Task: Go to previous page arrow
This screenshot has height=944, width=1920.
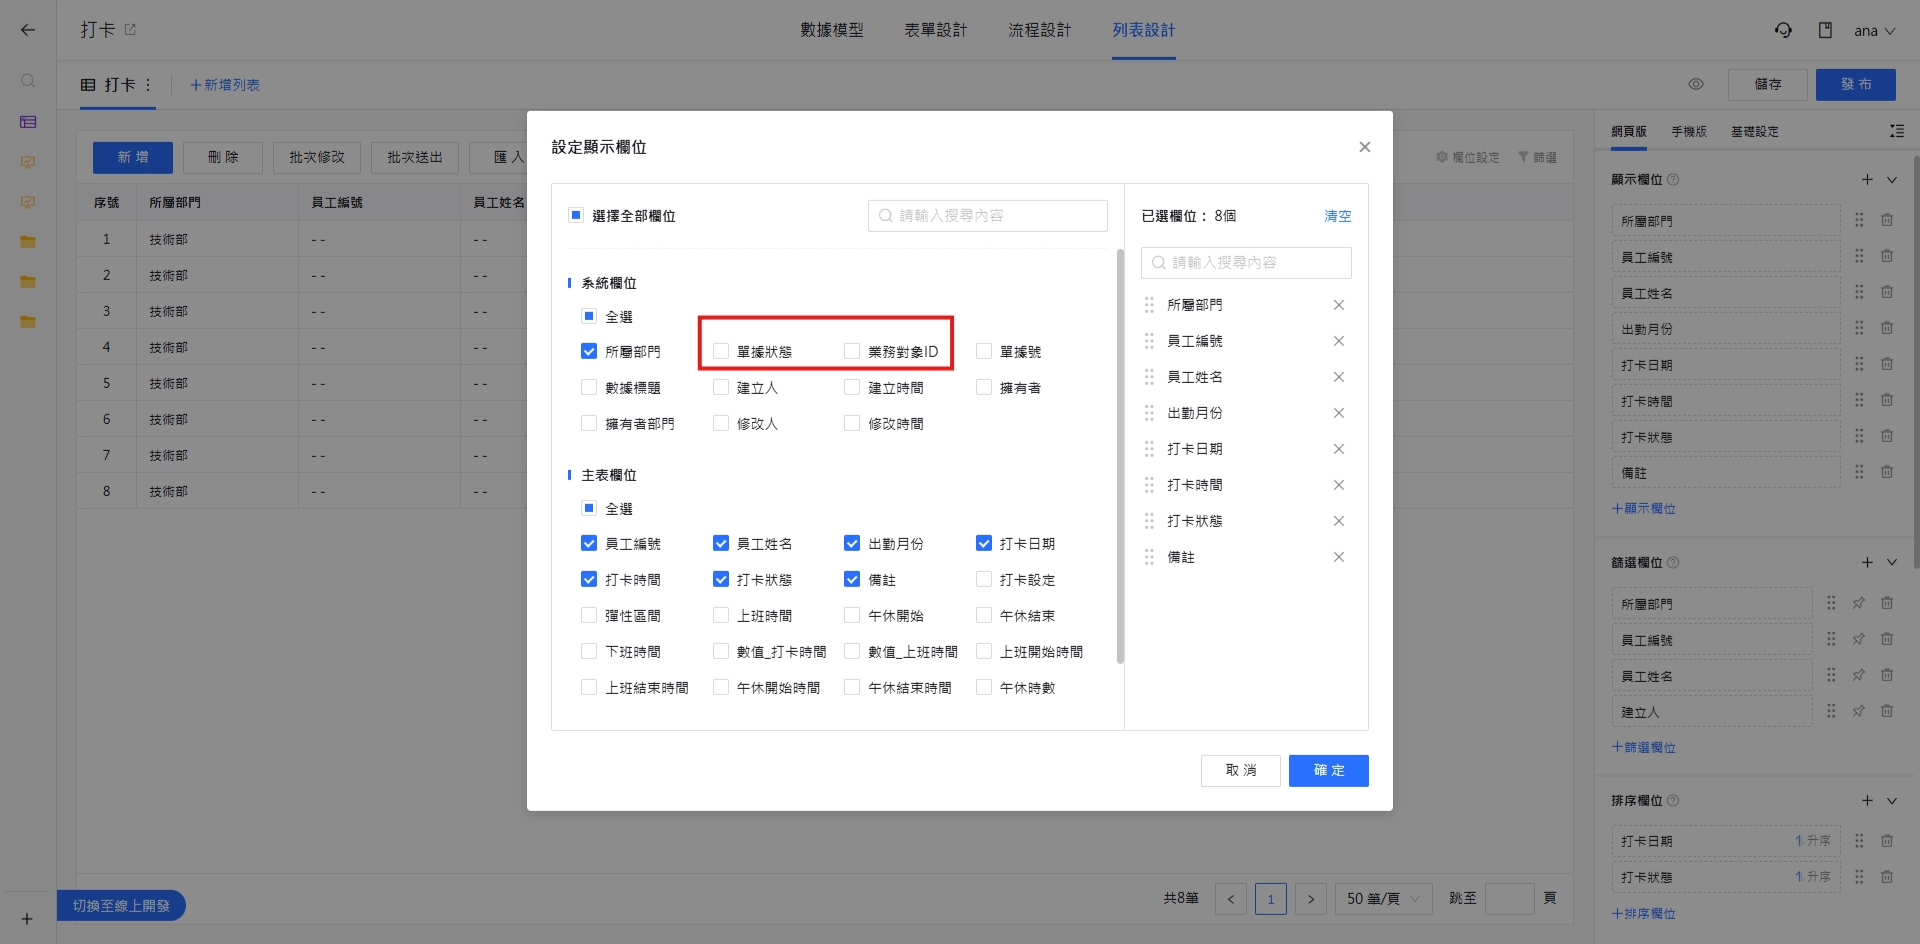Action: tap(1231, 899)
